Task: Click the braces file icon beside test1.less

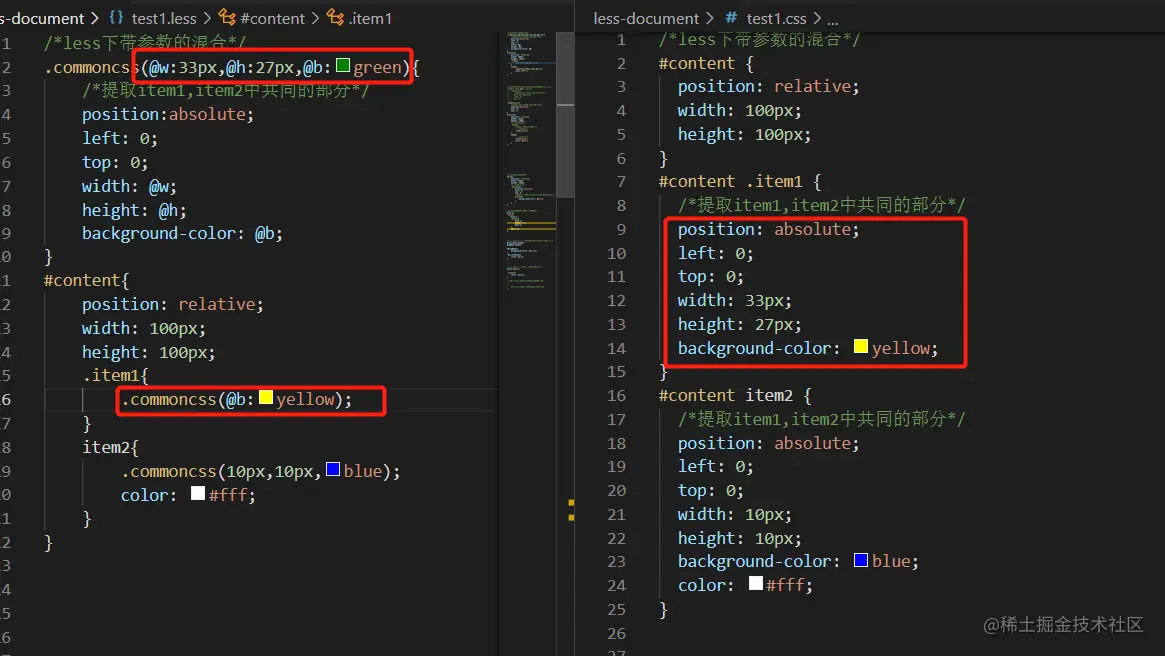Action: tap(116, 17)
